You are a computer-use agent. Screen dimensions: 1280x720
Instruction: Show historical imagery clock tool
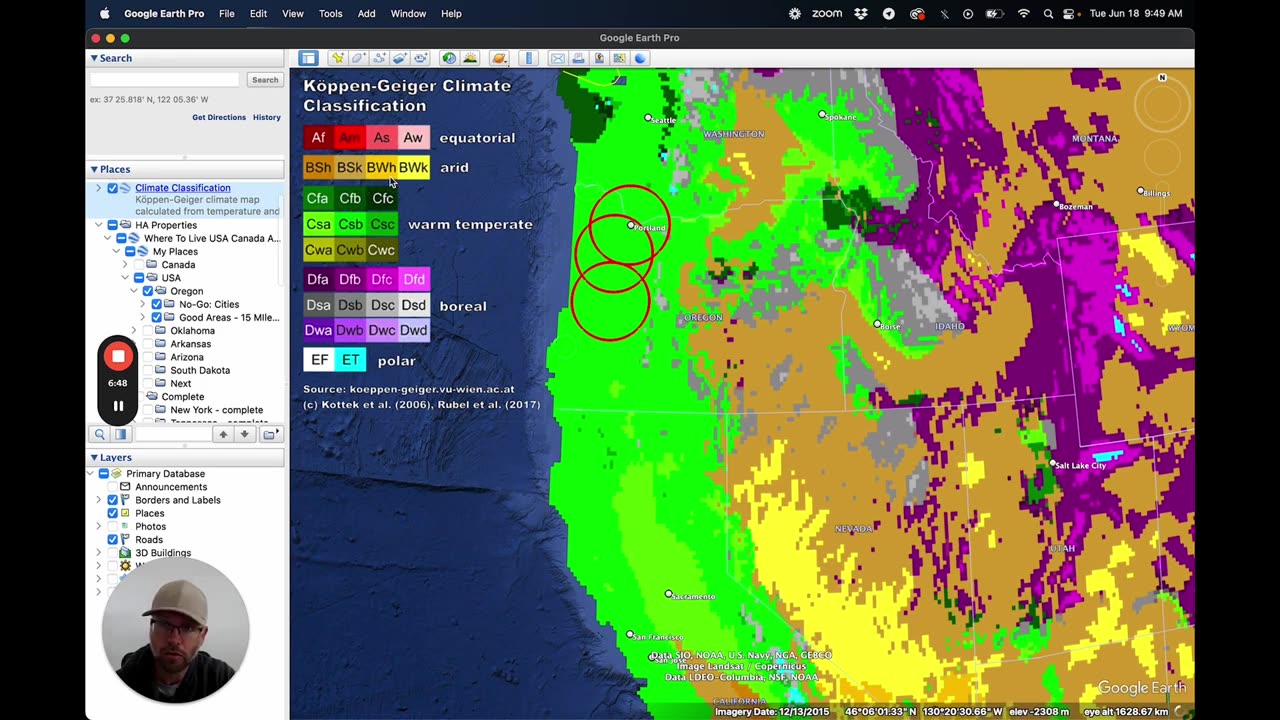449,58
